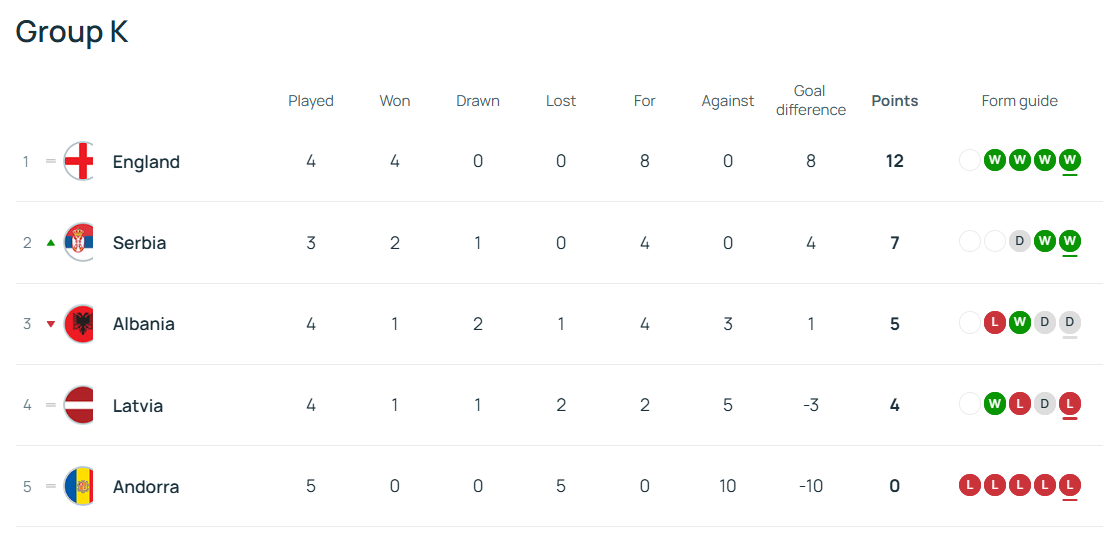This screenshot has height=540, width=1115.
Task: Open the Latvia team link
Action: 138,406
